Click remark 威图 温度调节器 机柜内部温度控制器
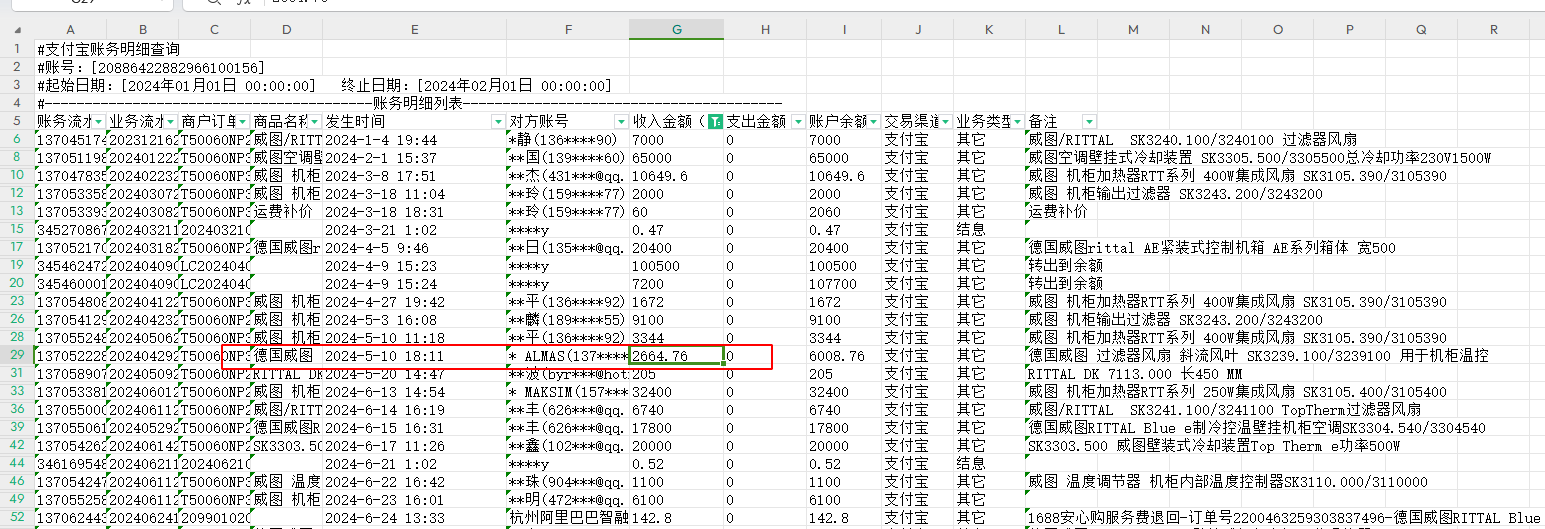1545x529 pixels. pyautogui.click(x=1227, y=481)
